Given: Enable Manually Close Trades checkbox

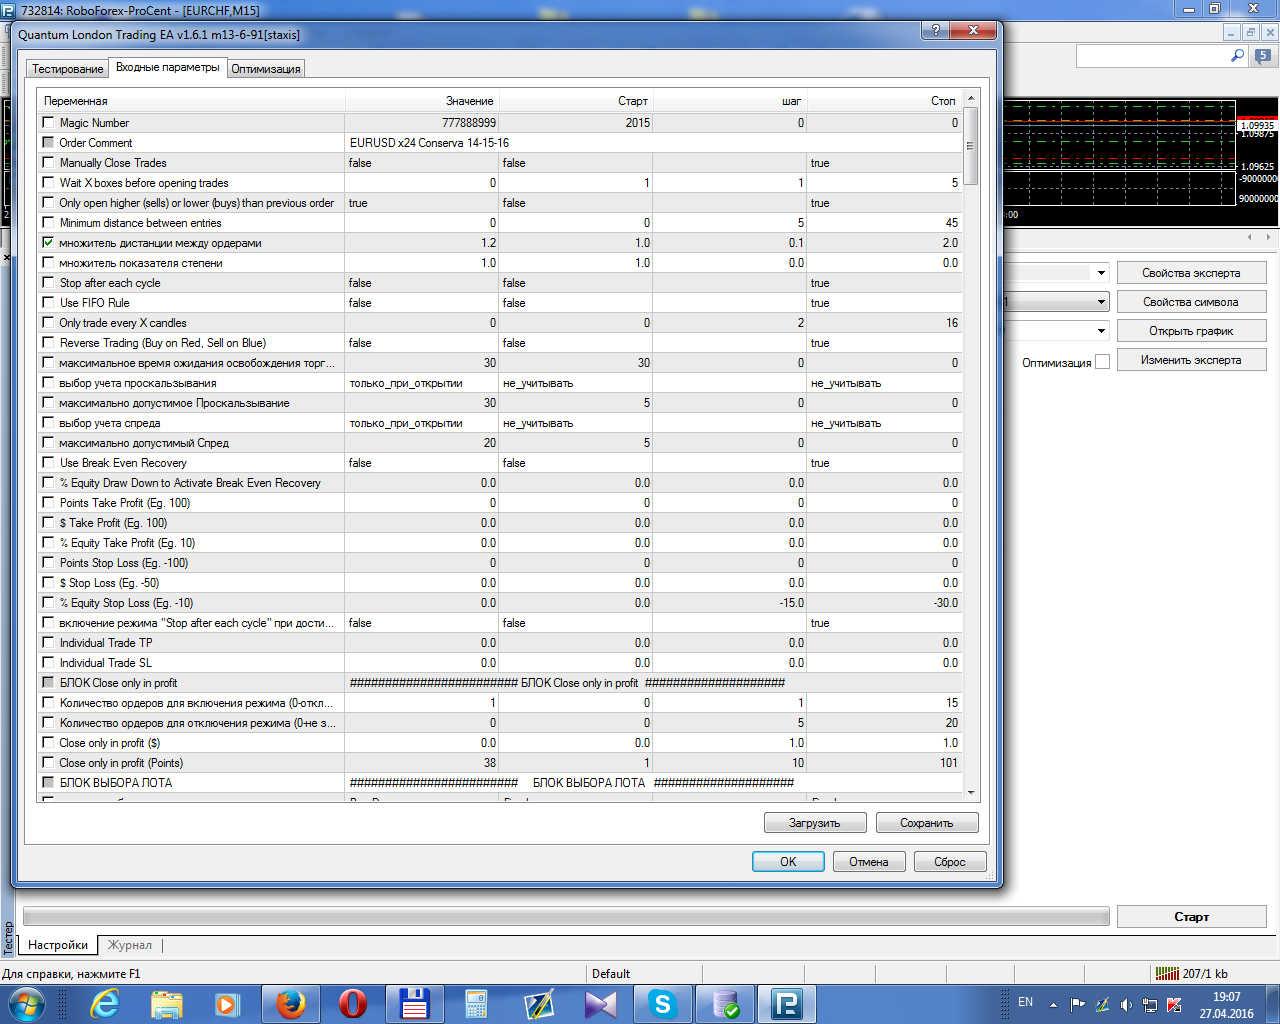Looking at the screenshot, I should click(x=48, y=162).
